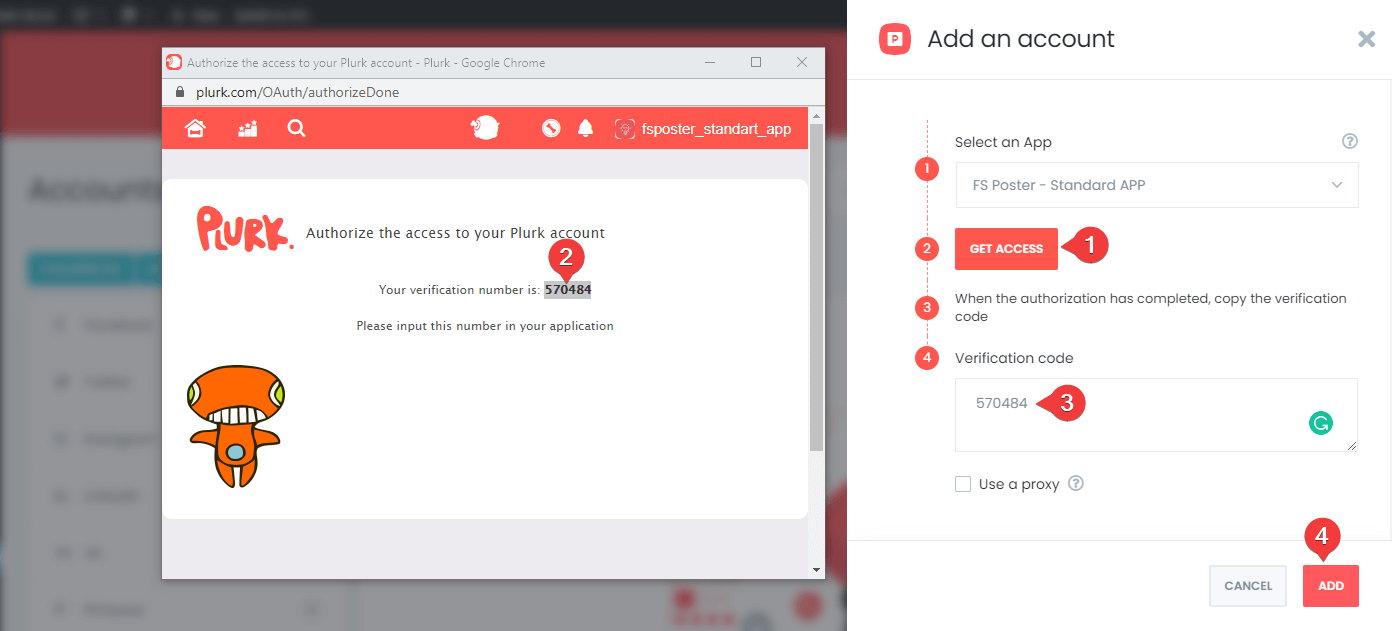
Task: Select verification number 570484 on the Plurk page
Action: 567,290
